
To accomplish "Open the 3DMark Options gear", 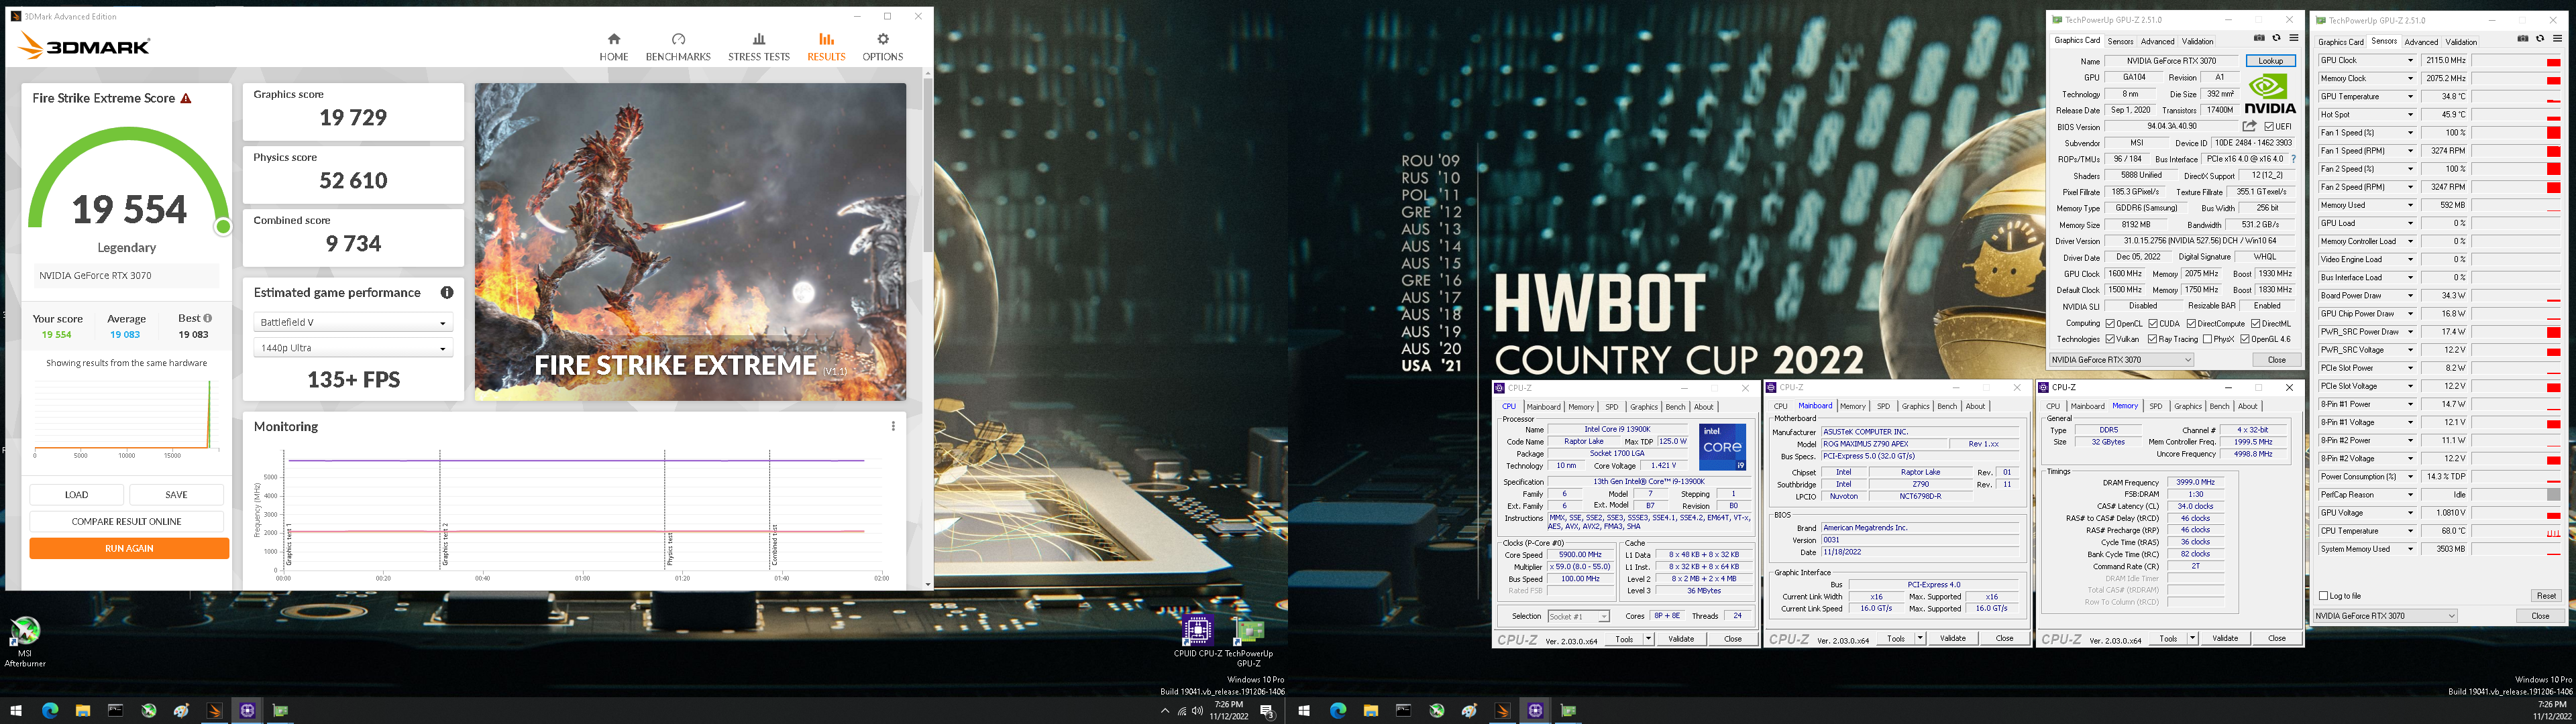I will pyautogui.click(x=882, y=47).
